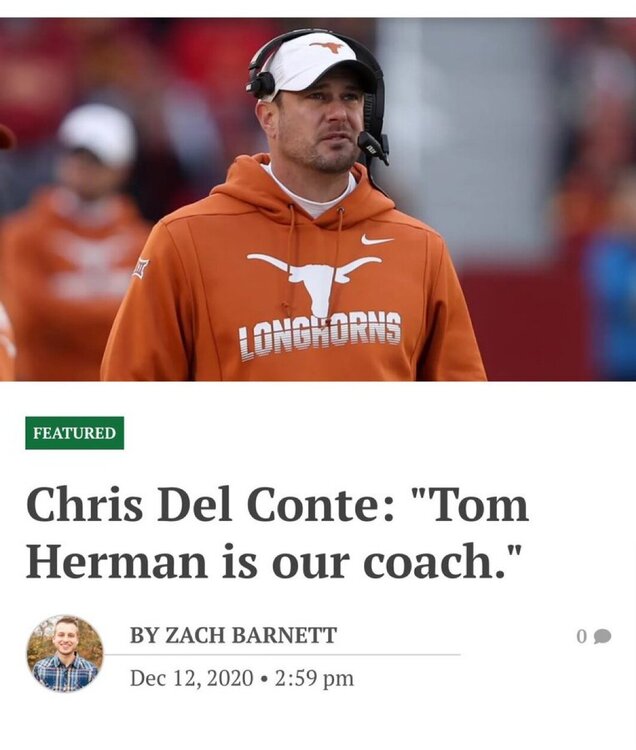Click the LONGHORNS text on the hoodie
636x750 pixels.
point(320,336)
